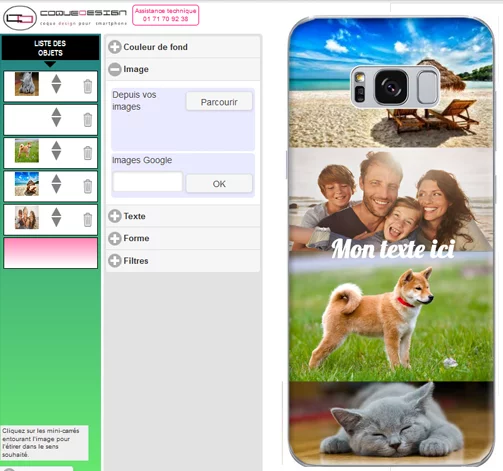This screenshot has height=471, width=503.
Task: Select the 'Mon texte ici' text on the case
Action: coord(393,249)
